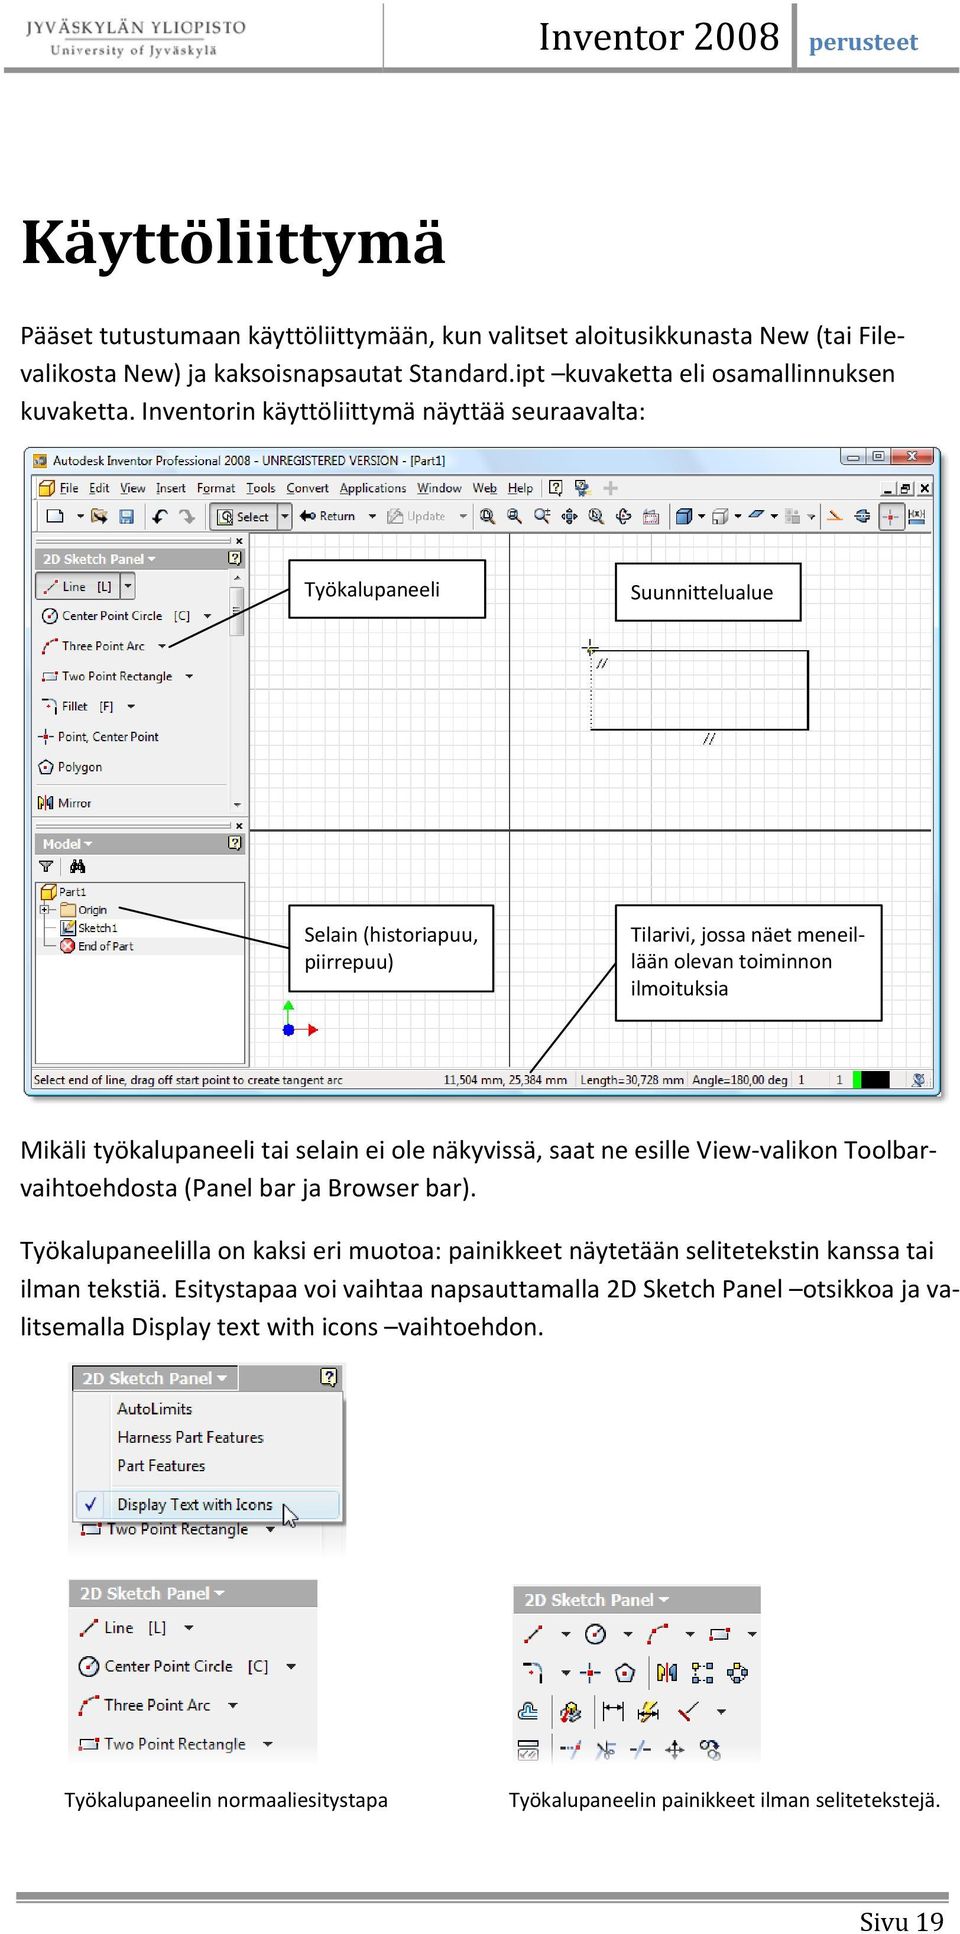Click the Save disk icon in Inventor toolbar
Image resolution: width=960 pixels, height=1934 pixels.
(126, 516)
